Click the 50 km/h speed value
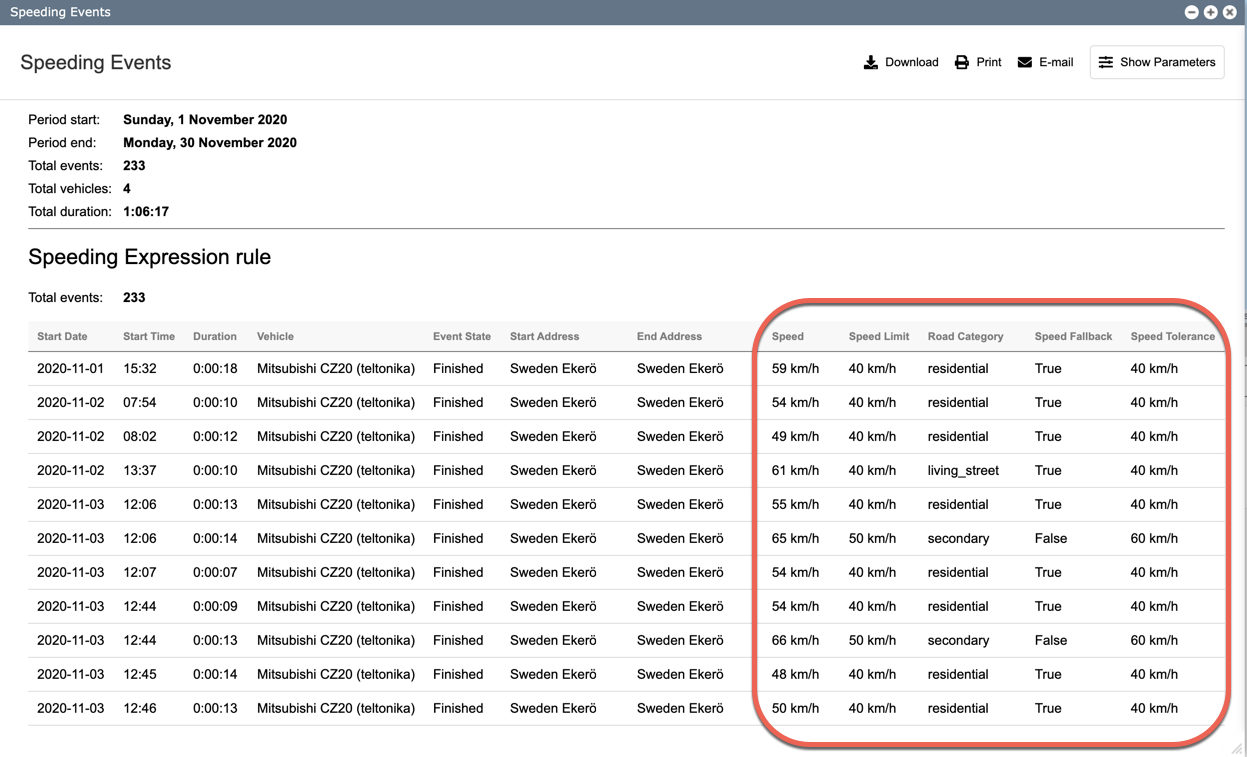The width and height of the screenshot is (1247, 757). [x=795, y=709]
